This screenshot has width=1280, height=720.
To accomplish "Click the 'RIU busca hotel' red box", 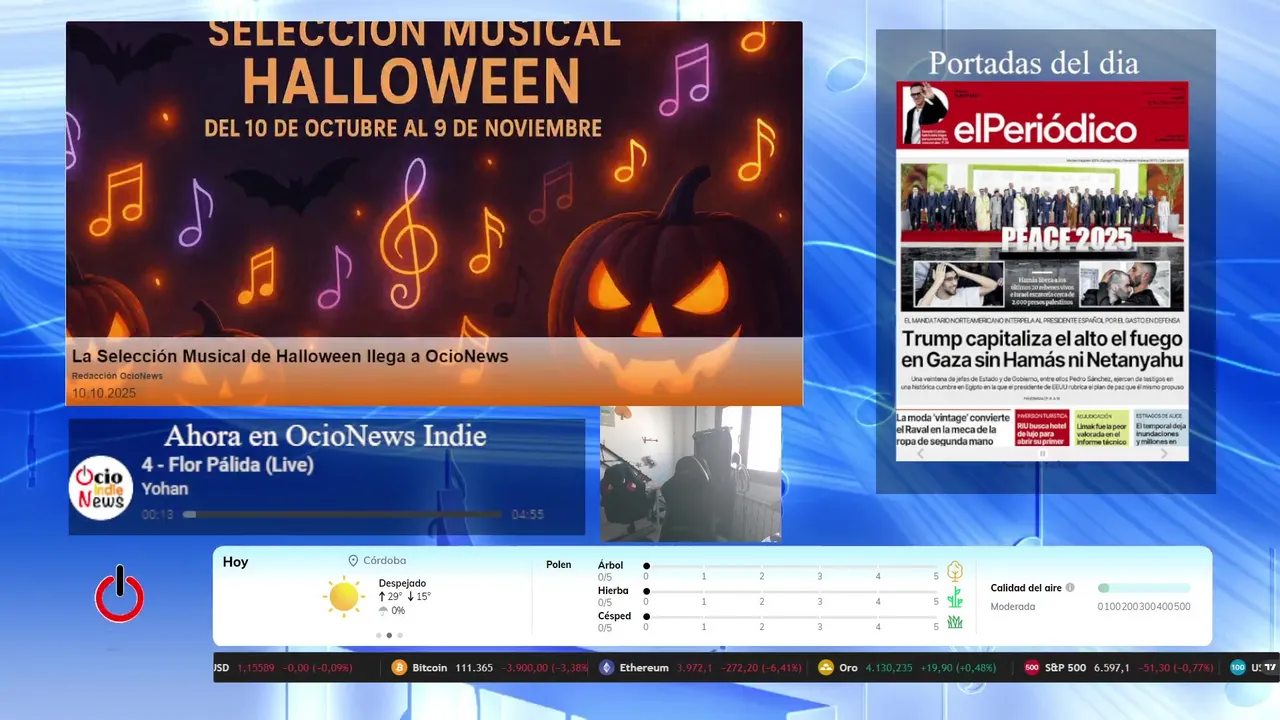I will pos(1042,428).
